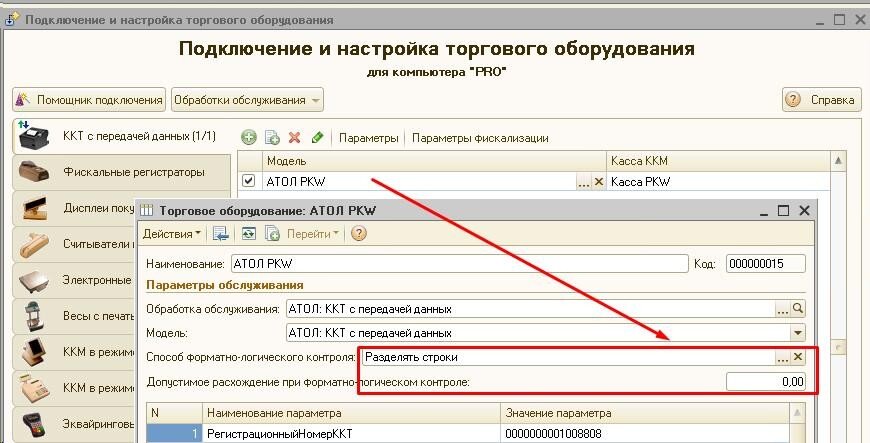Click the copy equipment row icon
The width and height of the screenshot is (870, 443).
tap(272, 138)
